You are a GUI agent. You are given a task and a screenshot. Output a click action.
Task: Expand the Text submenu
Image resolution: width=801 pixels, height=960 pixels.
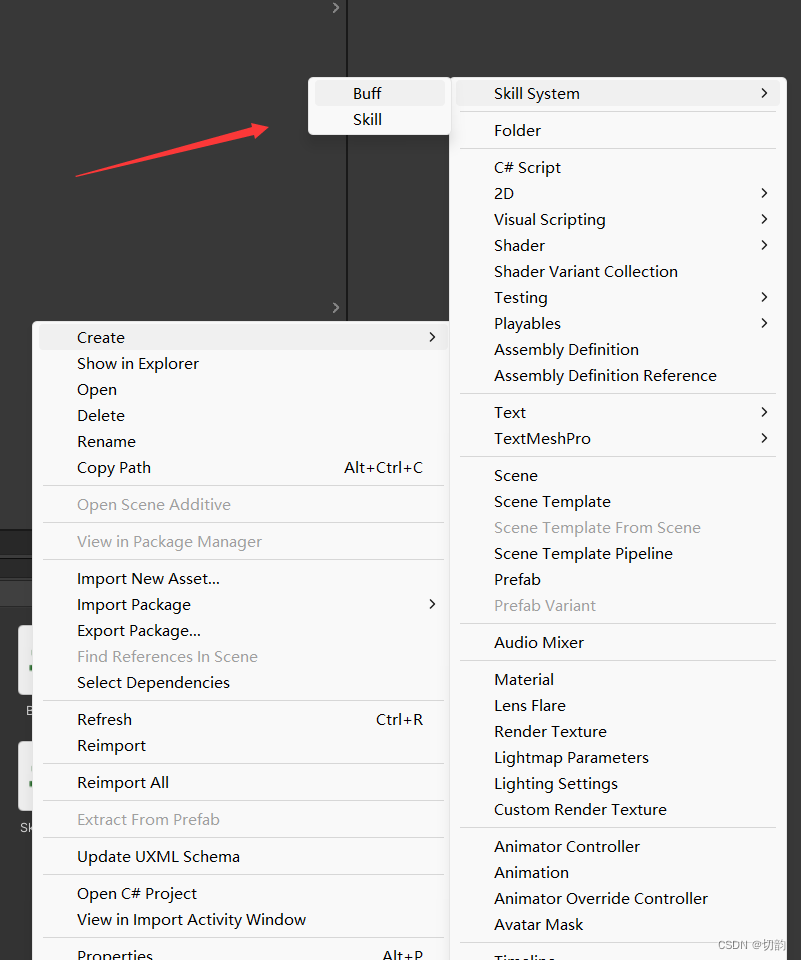pos(618,413)
